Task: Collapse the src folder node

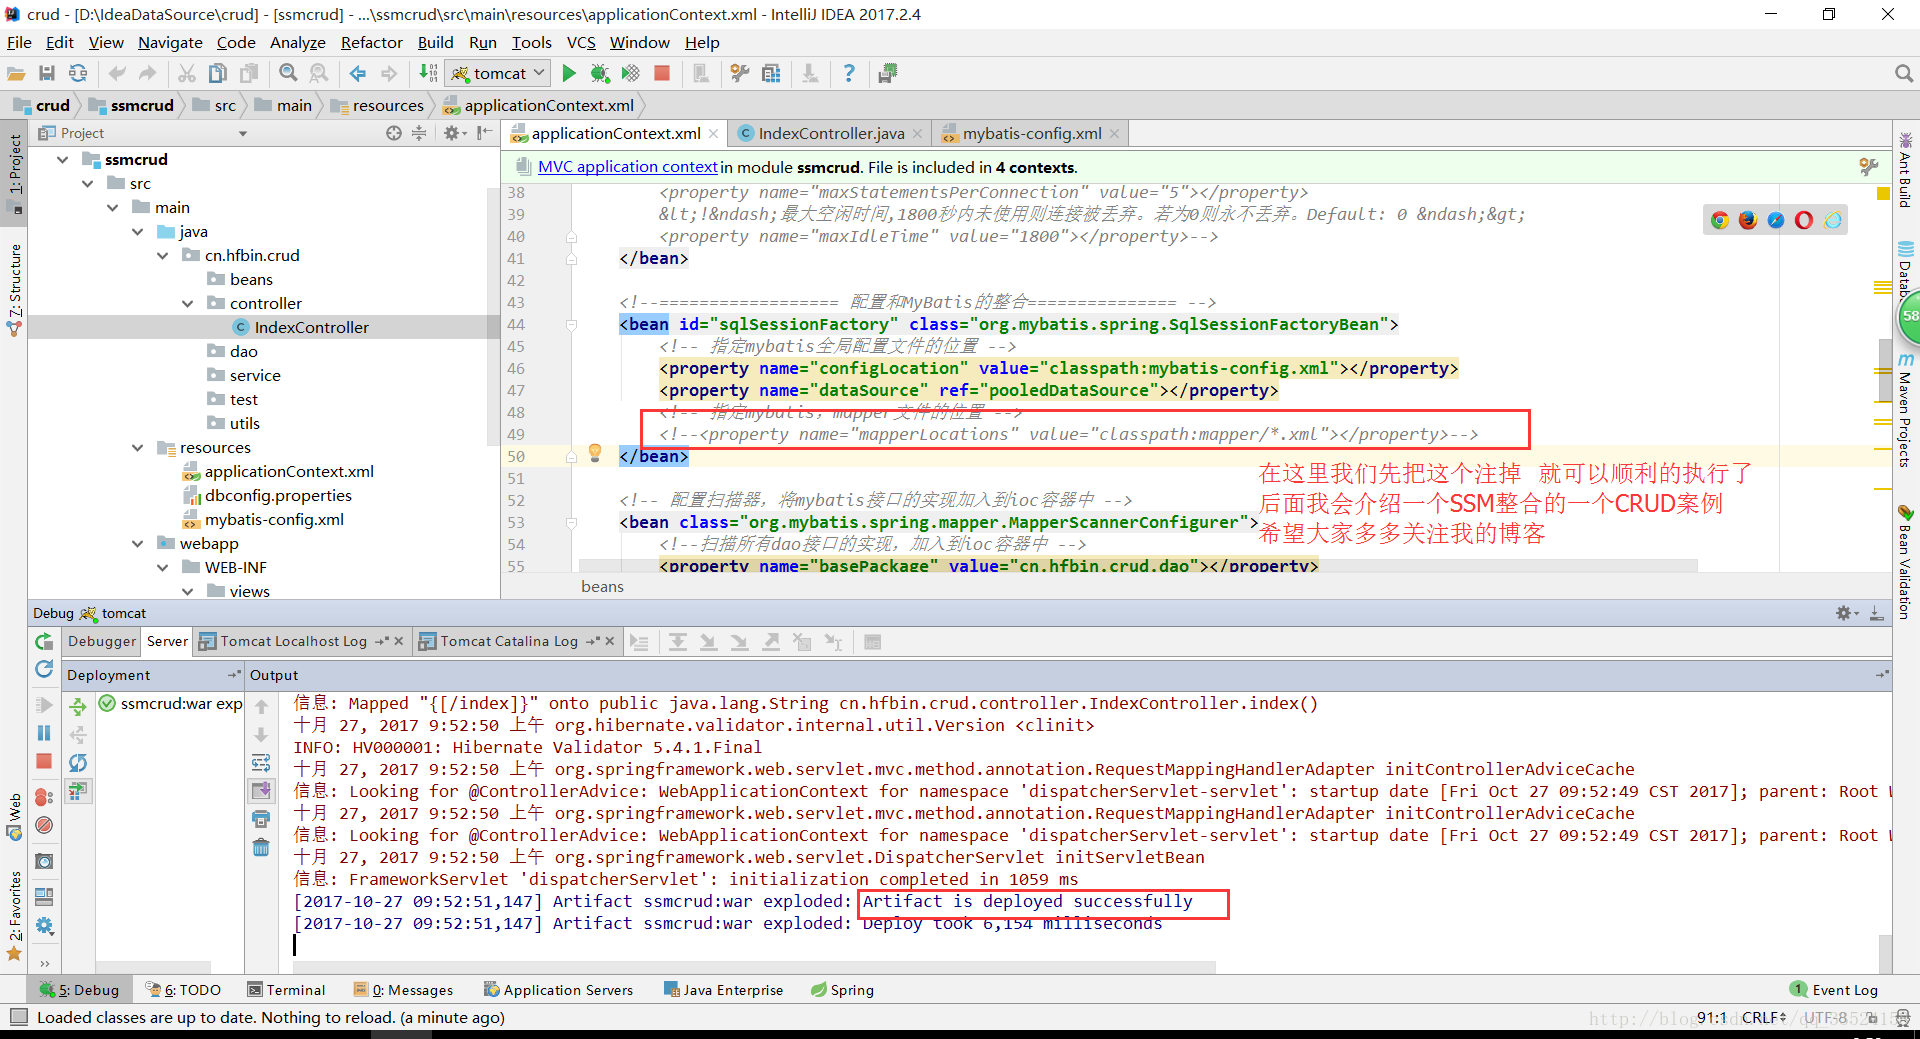Action: coord(88,183)
